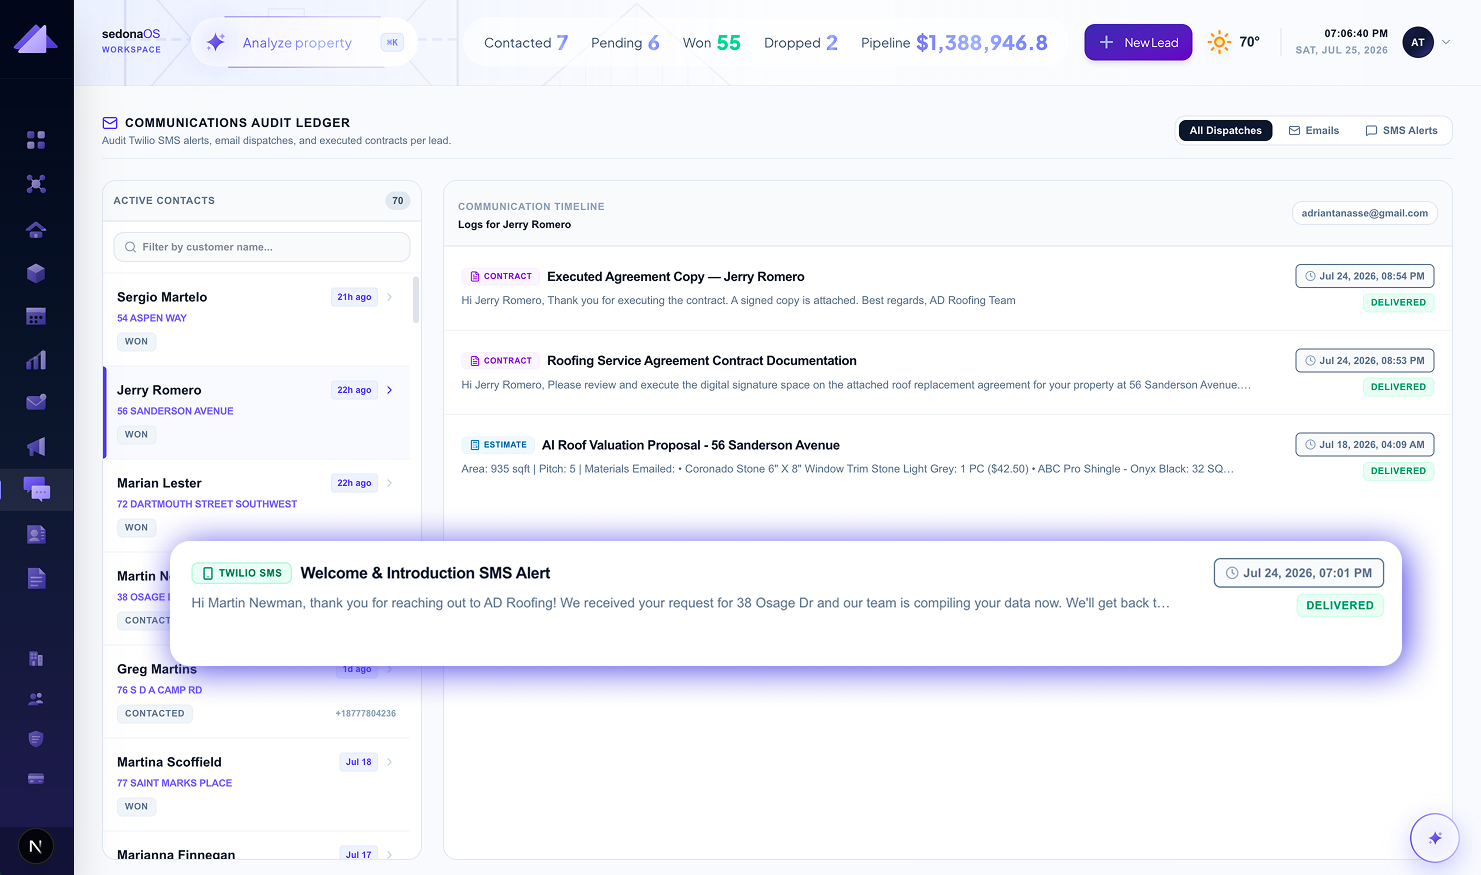Click the contacts list scrollbar
The width and height of the screenshot is (1481, 875).
coord(416,300)
